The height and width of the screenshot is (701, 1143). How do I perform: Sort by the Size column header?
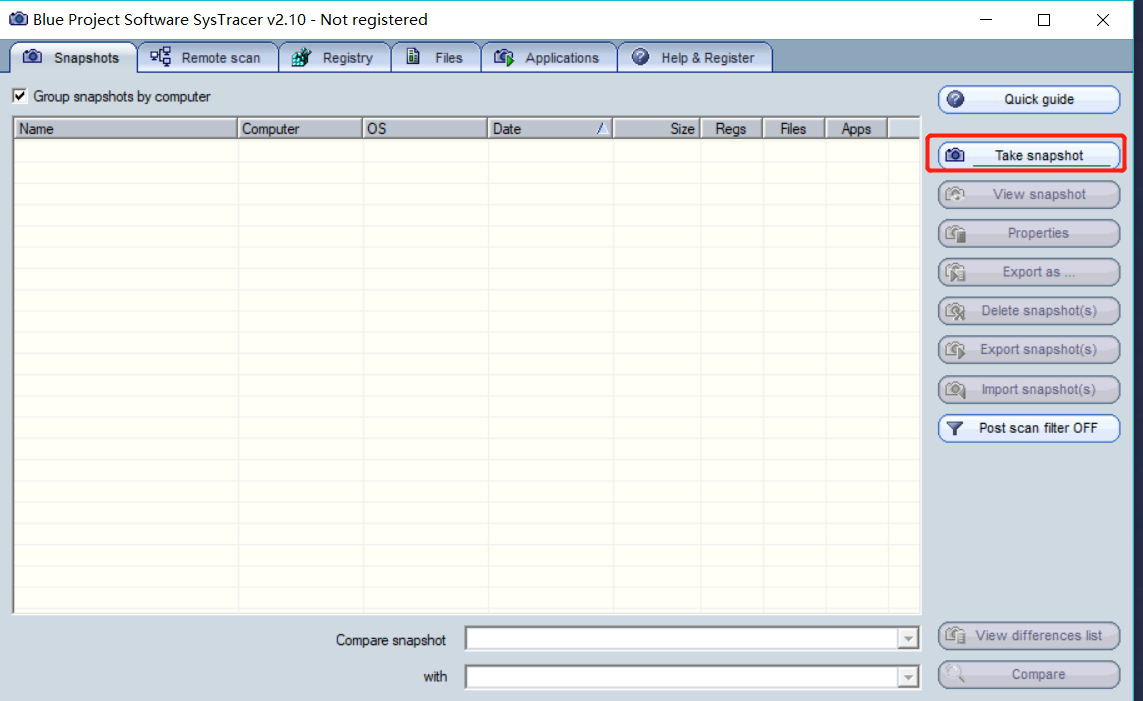[657, 129]
